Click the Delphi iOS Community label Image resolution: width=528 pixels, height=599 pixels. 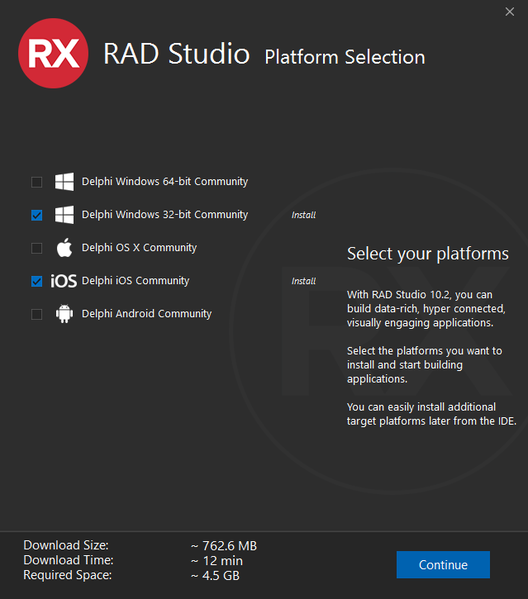pyautogui.click(x=135, y=281)
